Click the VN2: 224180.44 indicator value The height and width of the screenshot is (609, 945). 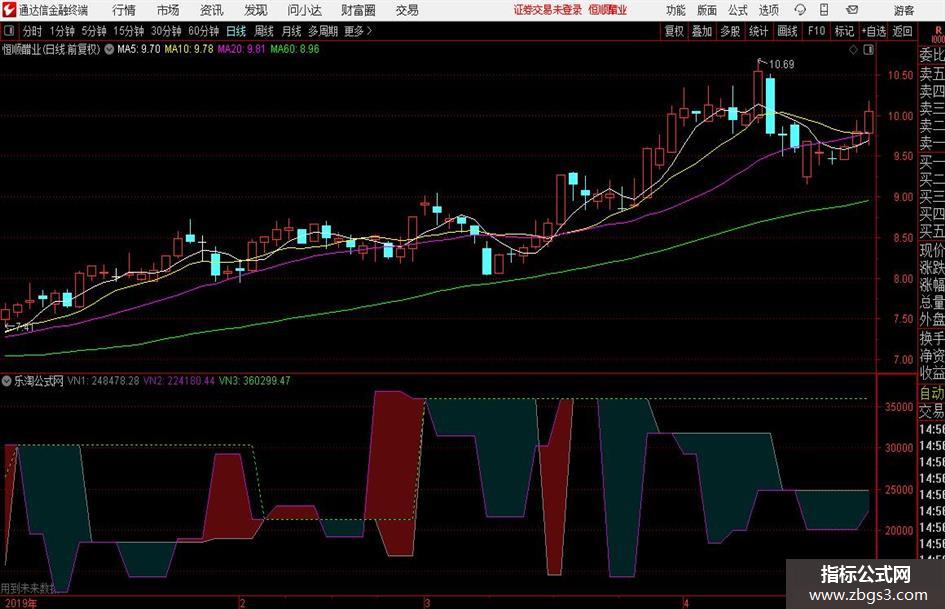coord(179,381)
